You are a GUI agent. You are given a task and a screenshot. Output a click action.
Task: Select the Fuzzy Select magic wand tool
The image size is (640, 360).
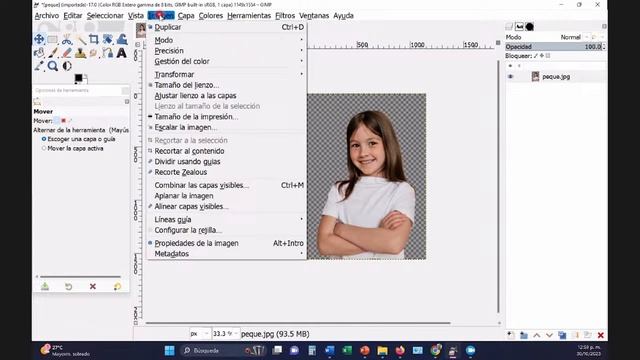click(81, 40)
